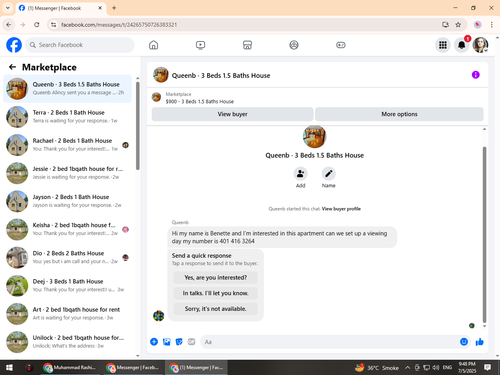Go to Home feed icon
Image resolution: width=500 pixels, height=375 pixels.
coord(153,45)
